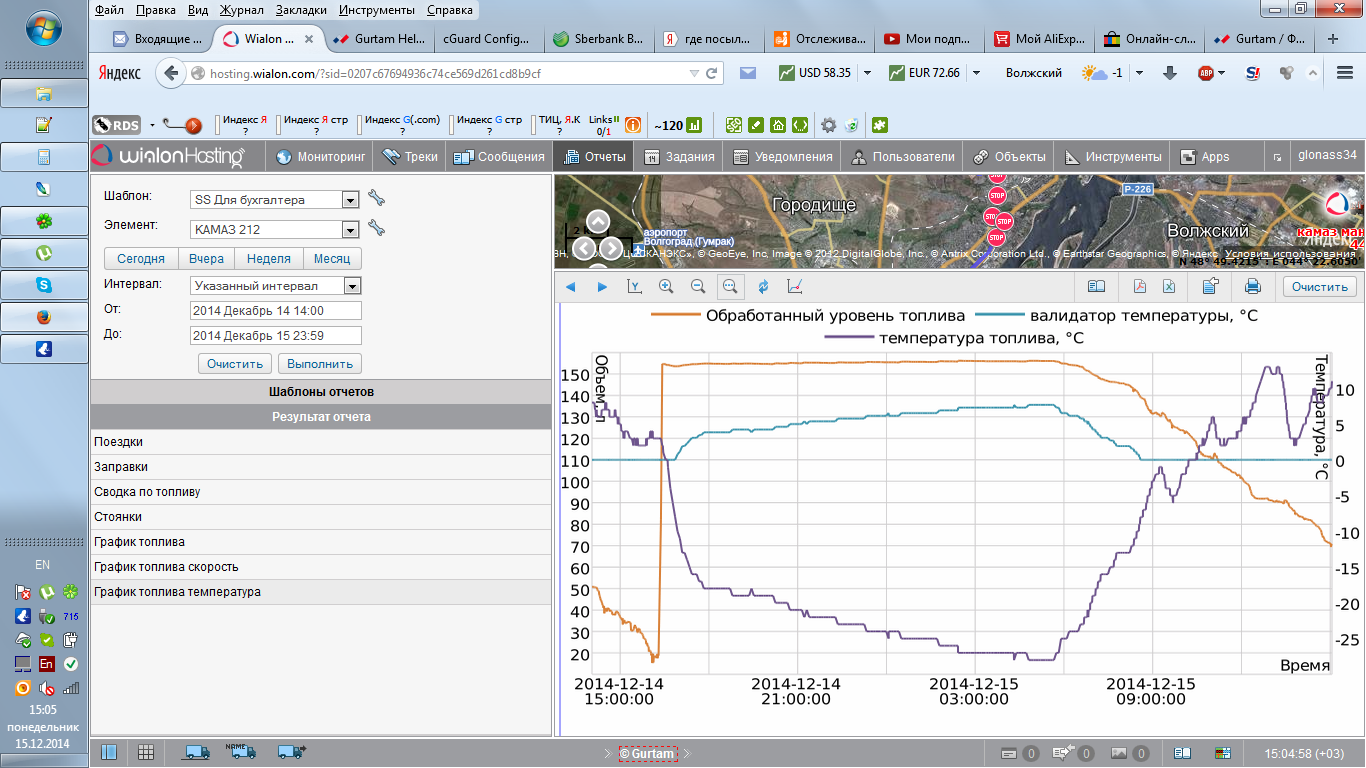This screenshot has width=1366, height=768.
Task: Open the Интервал dropdown
Action: pos(350,285)
